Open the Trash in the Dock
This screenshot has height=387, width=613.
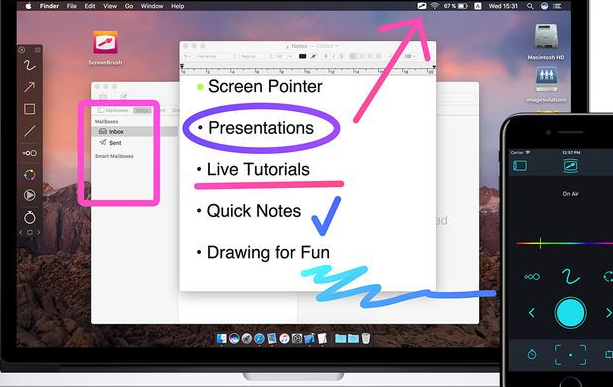[x=366, y=338]
